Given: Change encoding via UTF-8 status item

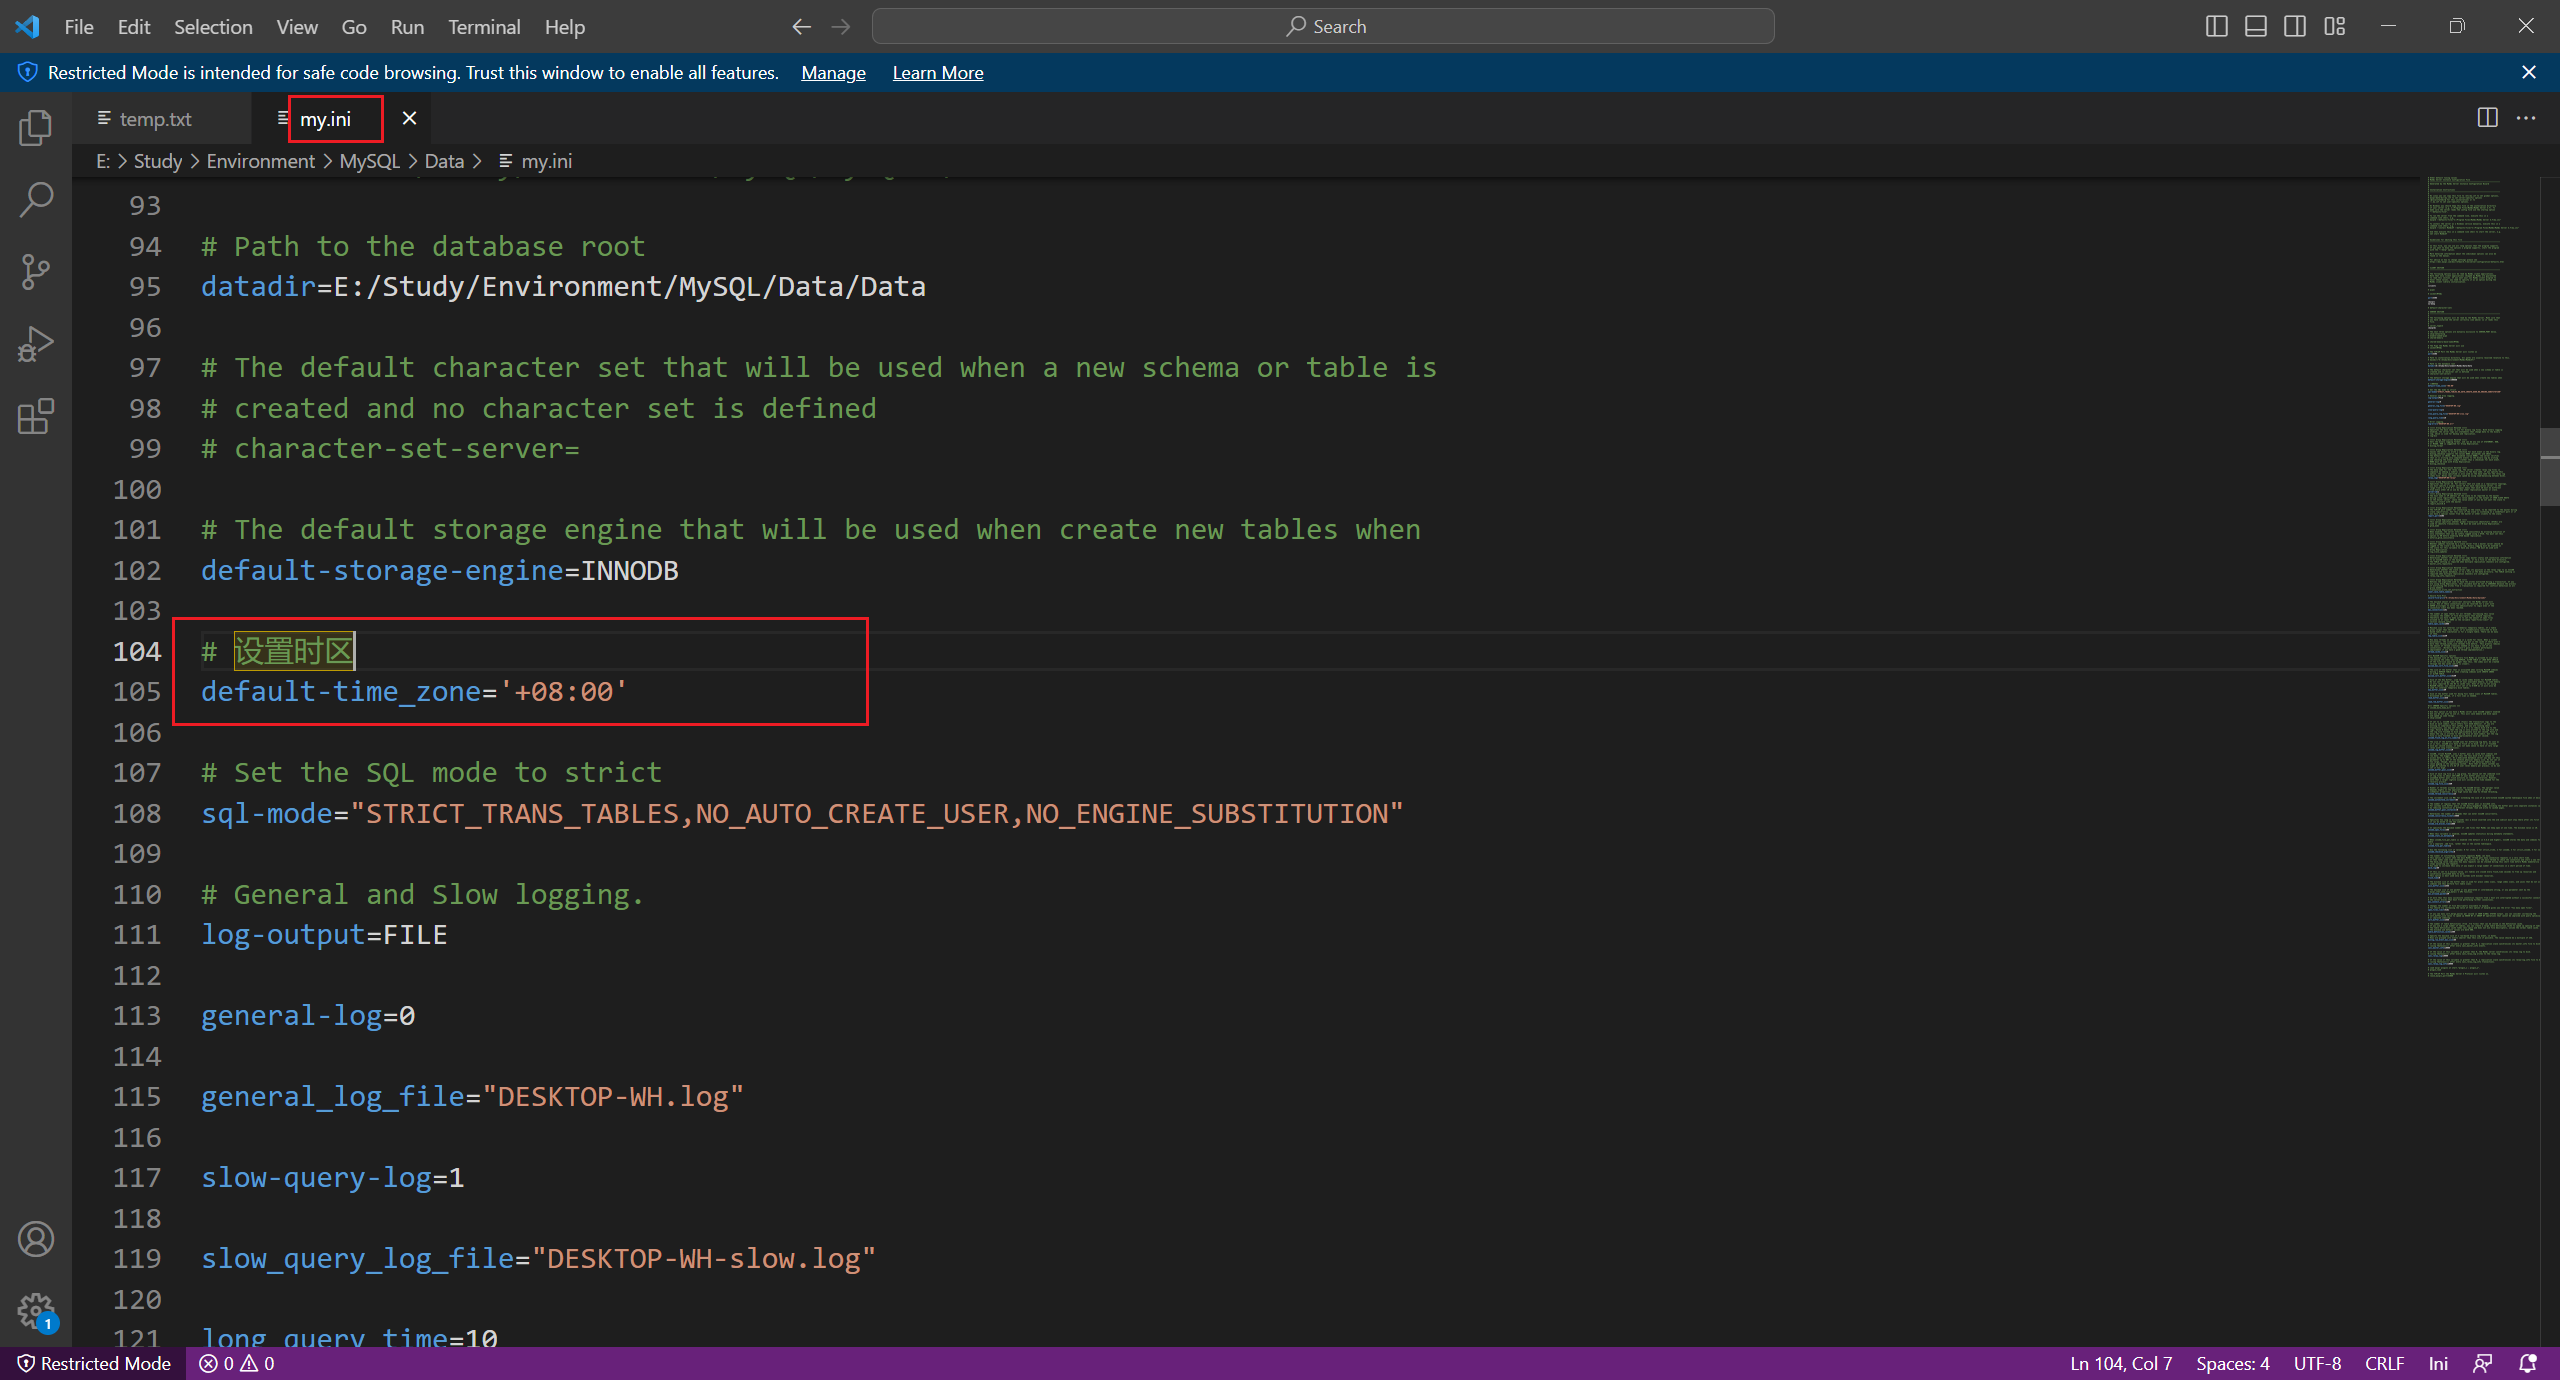Looking at the screenshot, I should click(2317, 1363).
